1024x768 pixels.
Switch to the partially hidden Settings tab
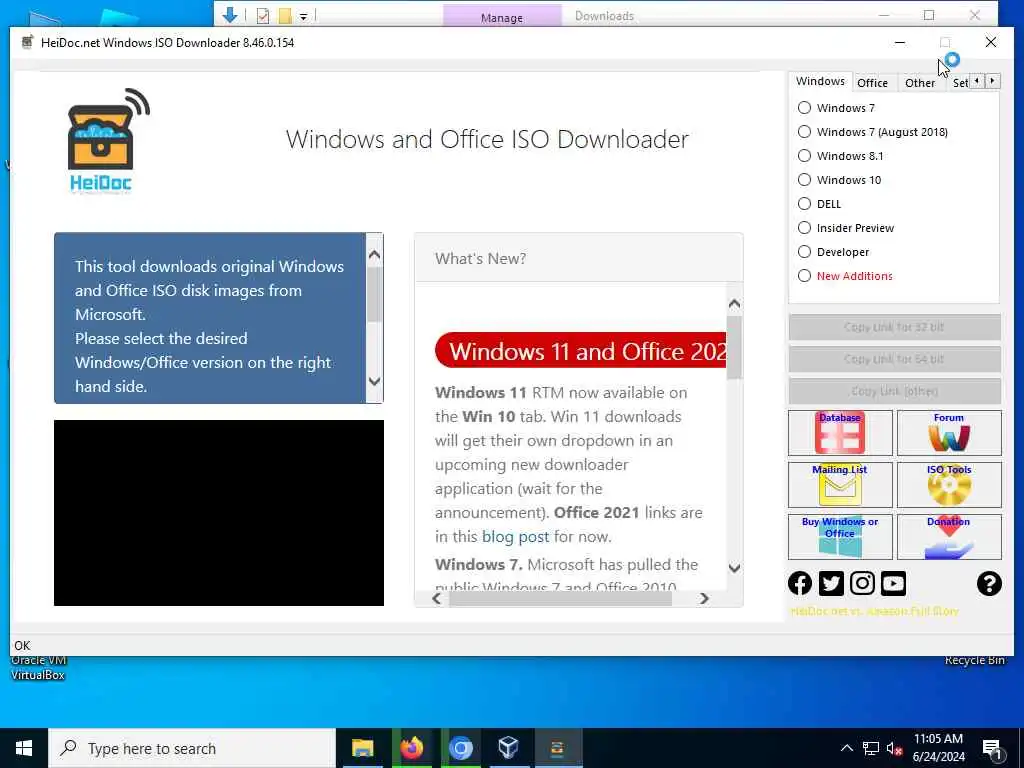coord(959,83)
